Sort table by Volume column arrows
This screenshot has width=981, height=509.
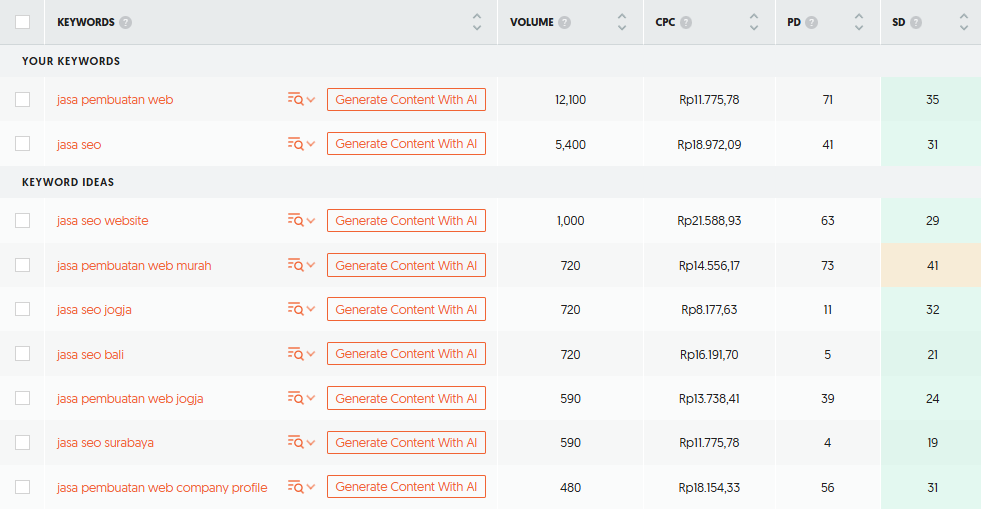point(622,22)
